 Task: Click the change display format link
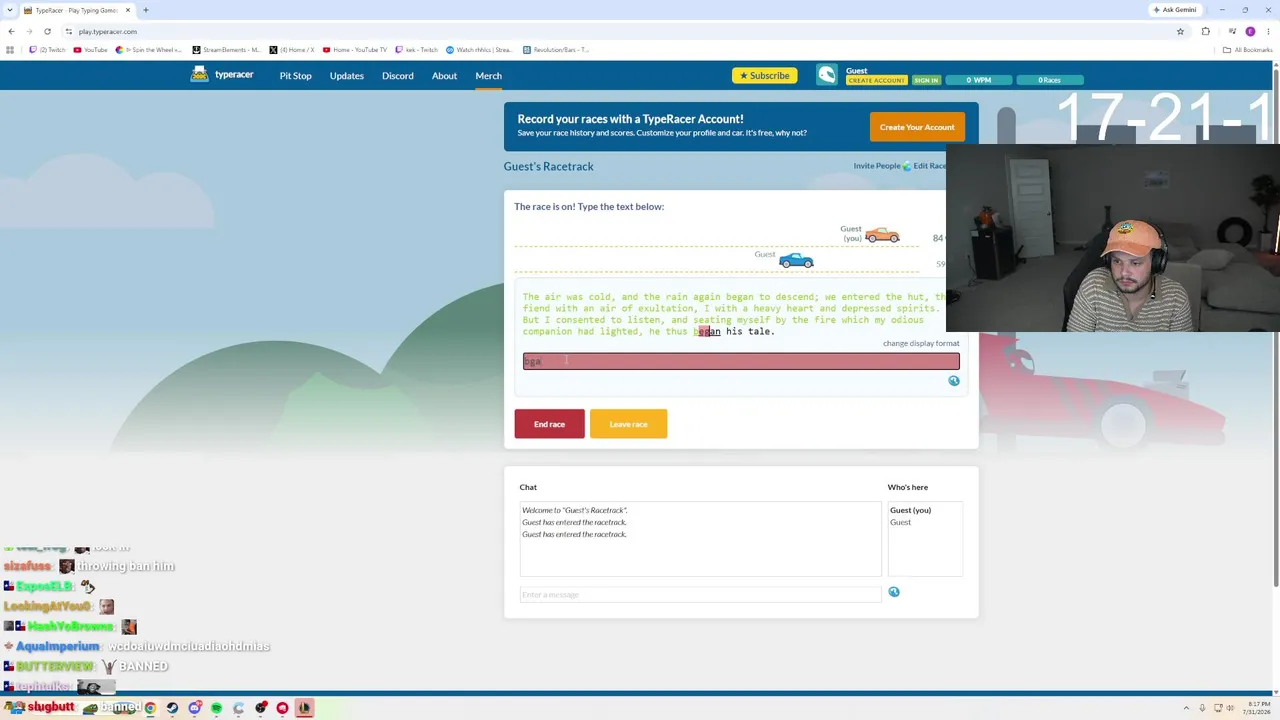pos(921,343)
